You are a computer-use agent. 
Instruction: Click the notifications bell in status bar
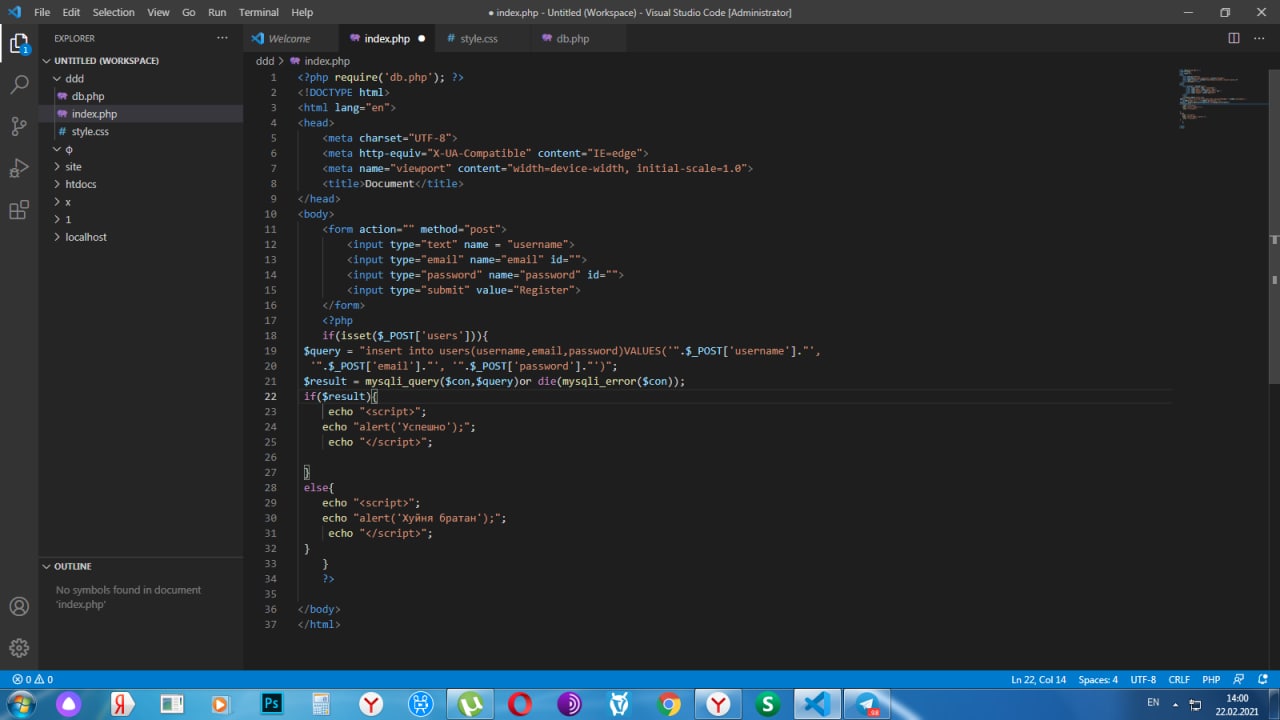[x=1261, y=679]
